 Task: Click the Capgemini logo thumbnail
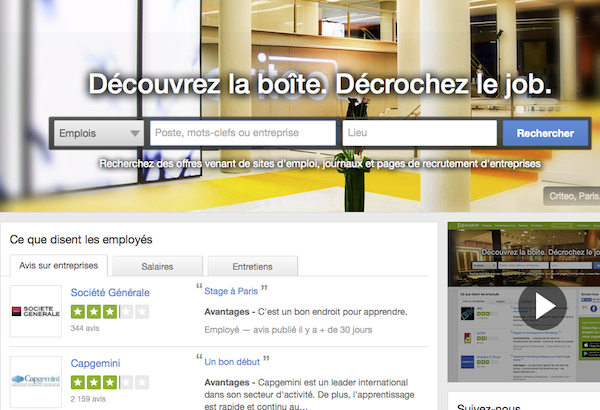(36, 382)
